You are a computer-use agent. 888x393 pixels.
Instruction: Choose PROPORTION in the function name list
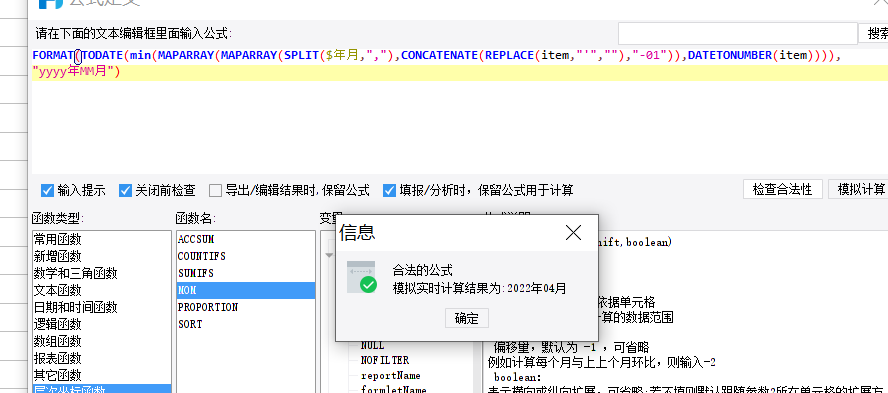(x=246, y=307)
